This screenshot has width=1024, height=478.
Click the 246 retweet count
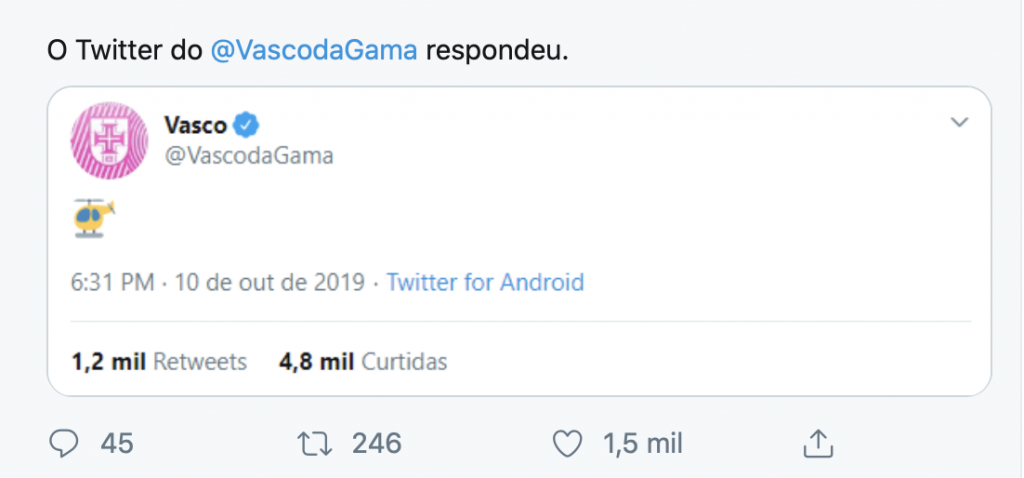click(x=377, y=444)
